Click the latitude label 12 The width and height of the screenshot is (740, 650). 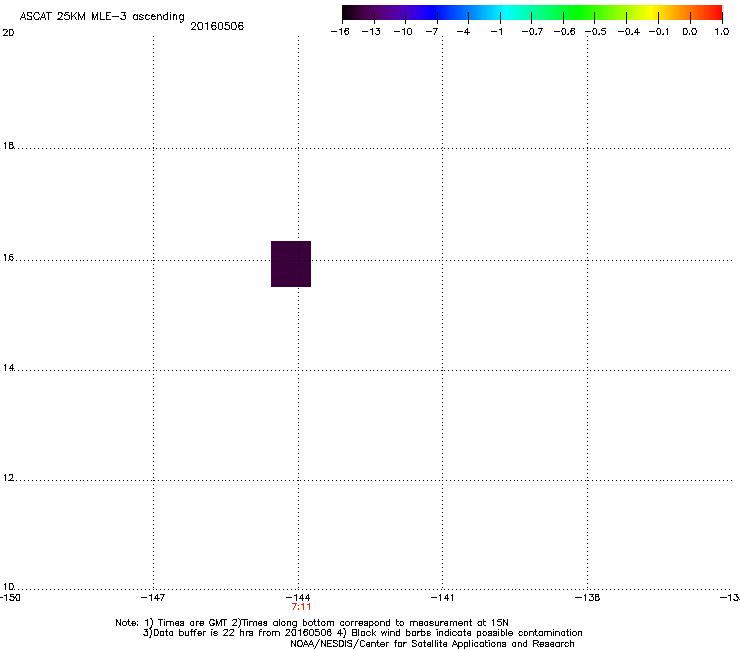tap(8, 478)
